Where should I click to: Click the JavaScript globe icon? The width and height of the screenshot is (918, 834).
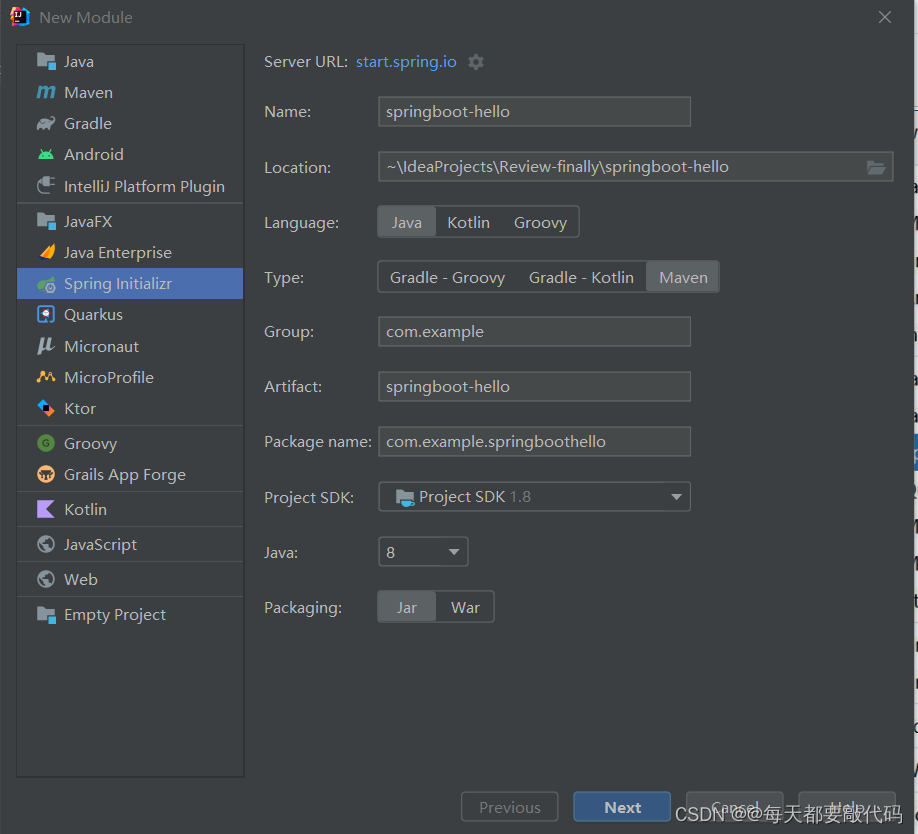tap(46, 544)
